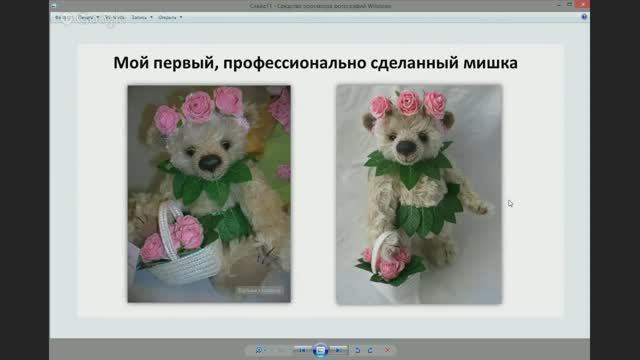Rotate the image clockwise

(371, 350)
